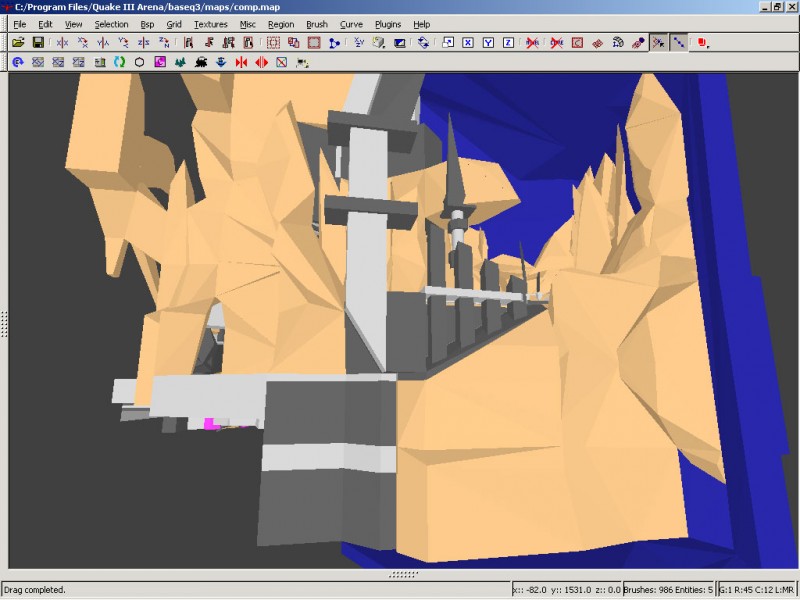
Task: Click the magenta brush in the camera view
Action: pyautogui.click(x=209, y=423)
